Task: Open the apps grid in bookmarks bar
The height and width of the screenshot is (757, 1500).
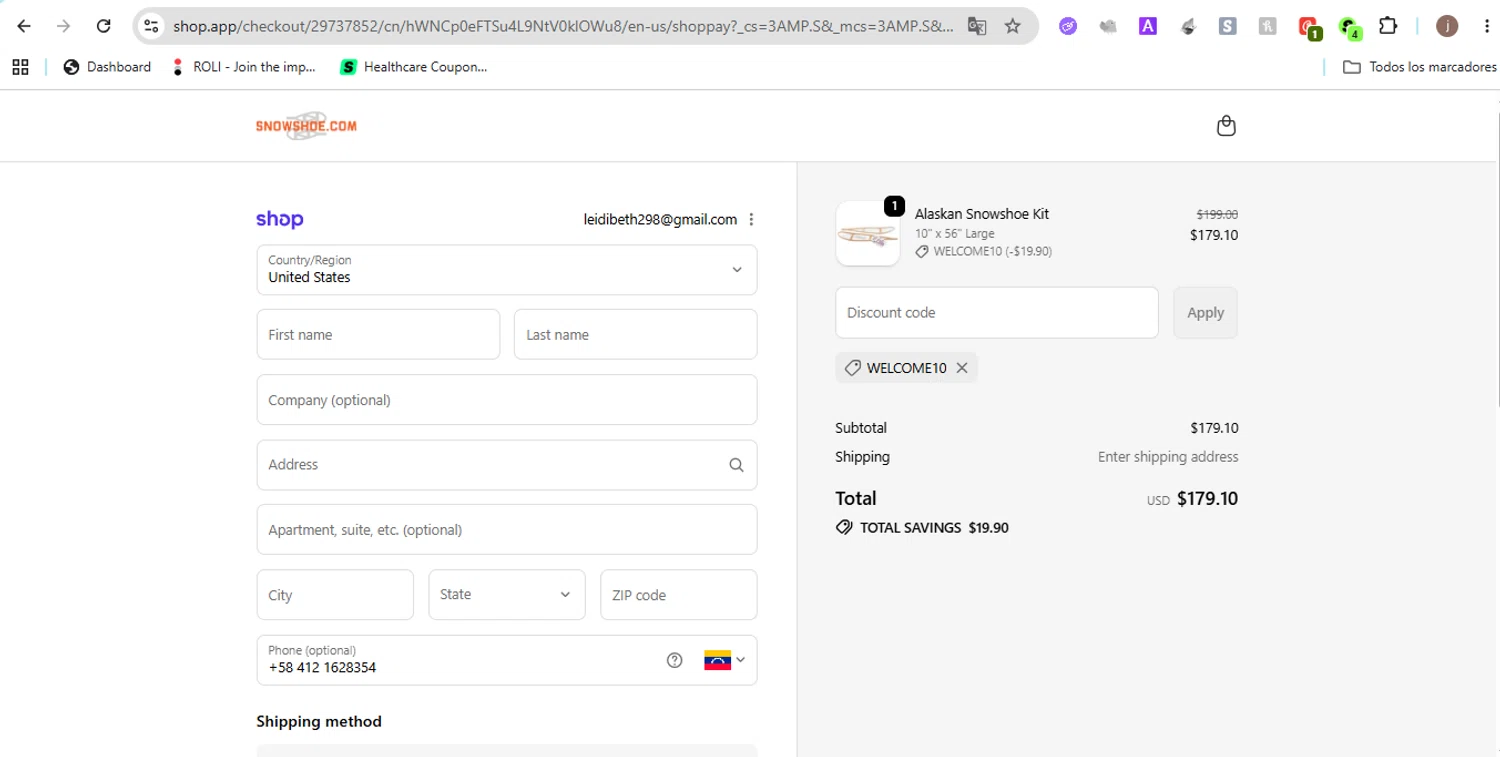Action: click(x=20, y=67)
